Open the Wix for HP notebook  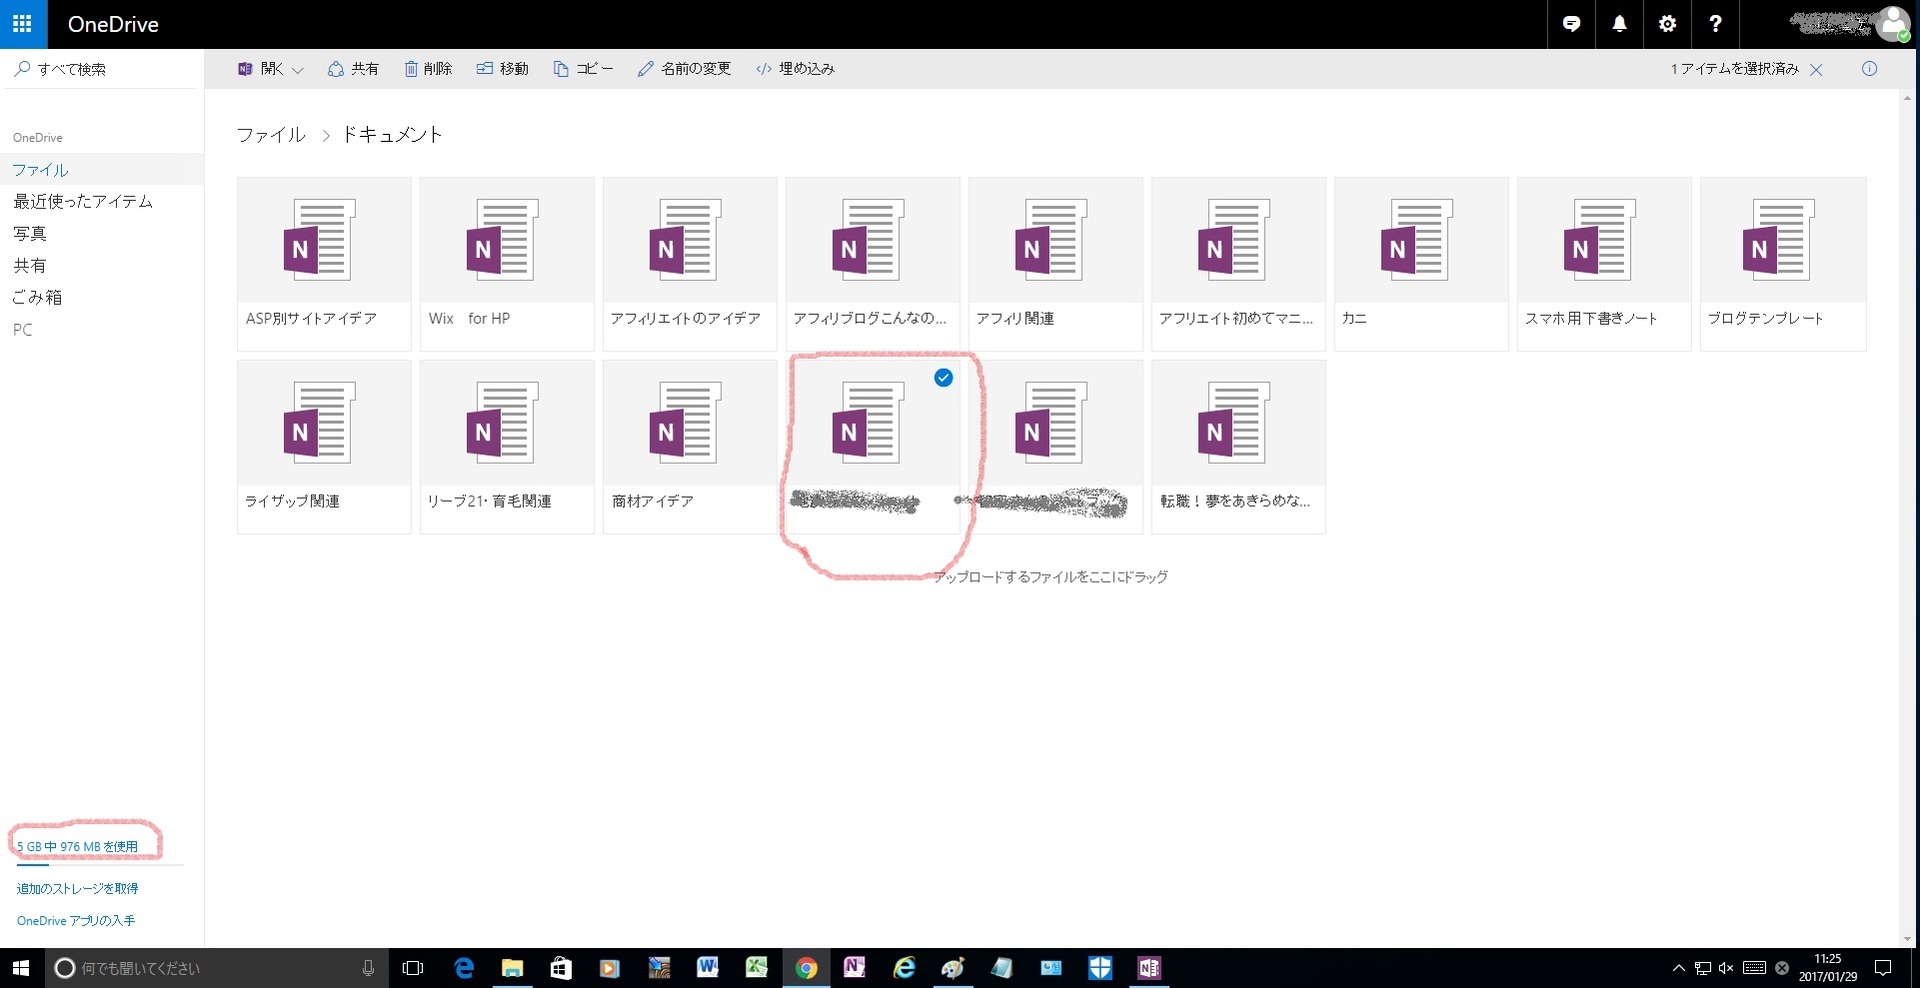coord(507,264)
